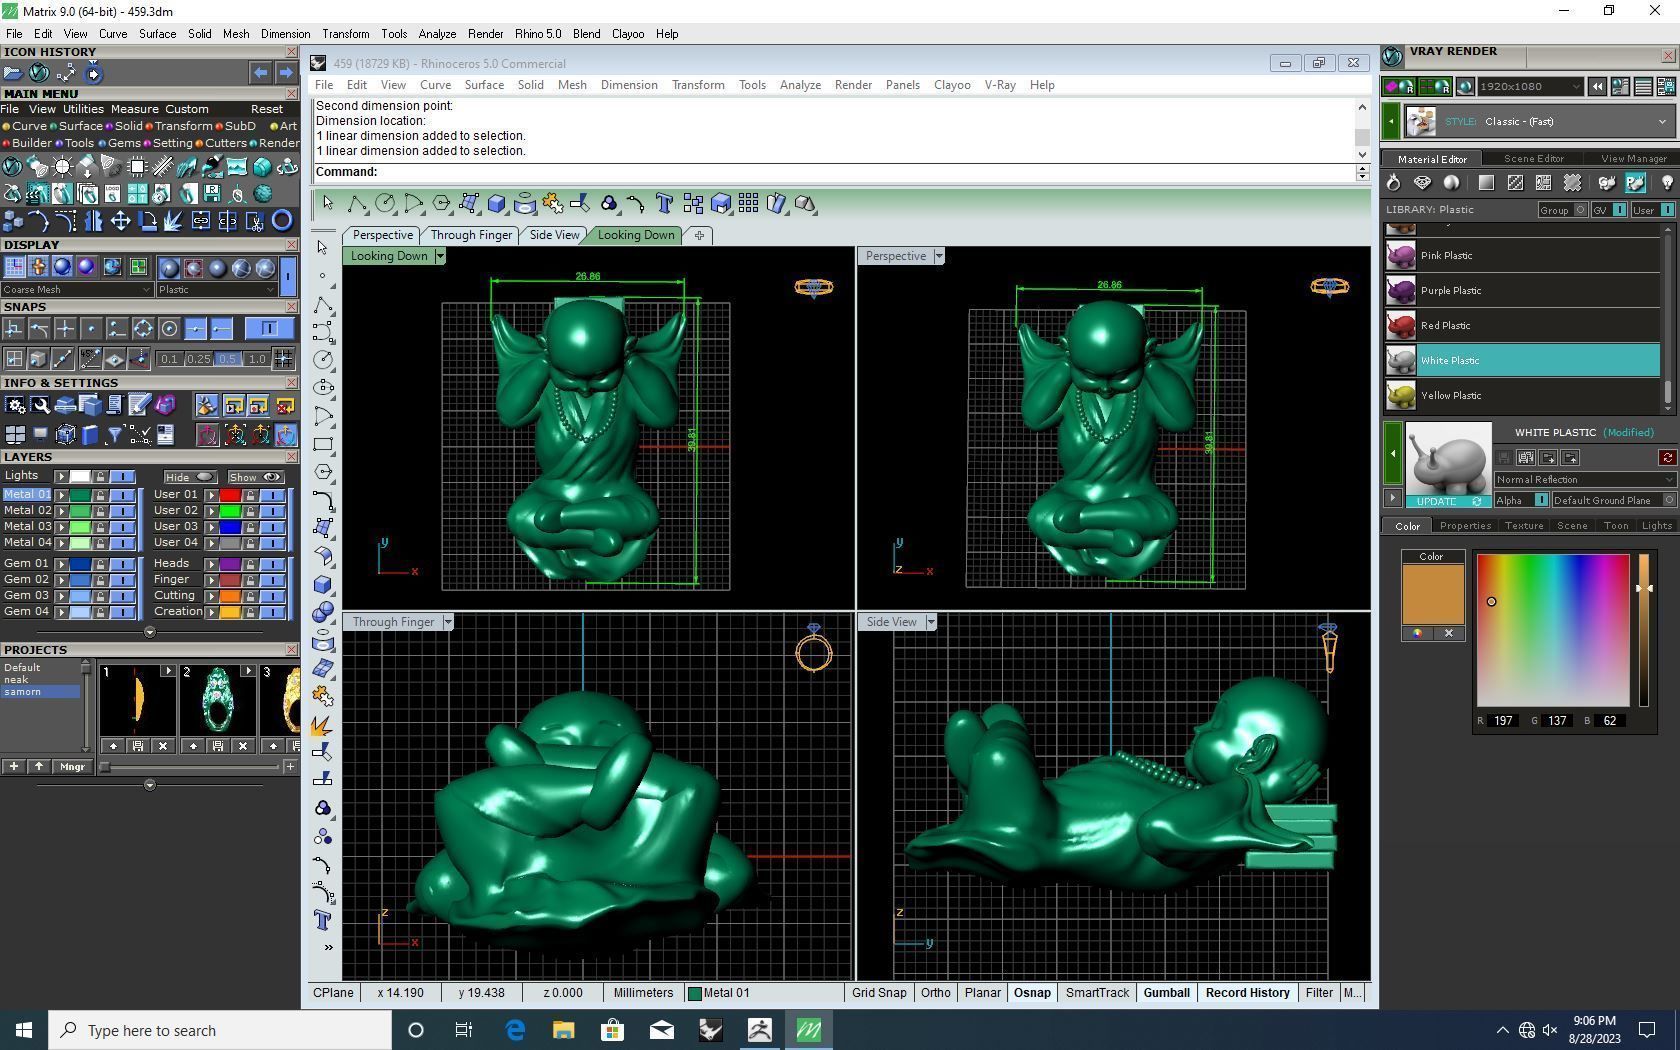This screenshot has width=1680, height=1050.
Task: Click the lightbulb icon in Material Editor
Action: pos(1667,183)
